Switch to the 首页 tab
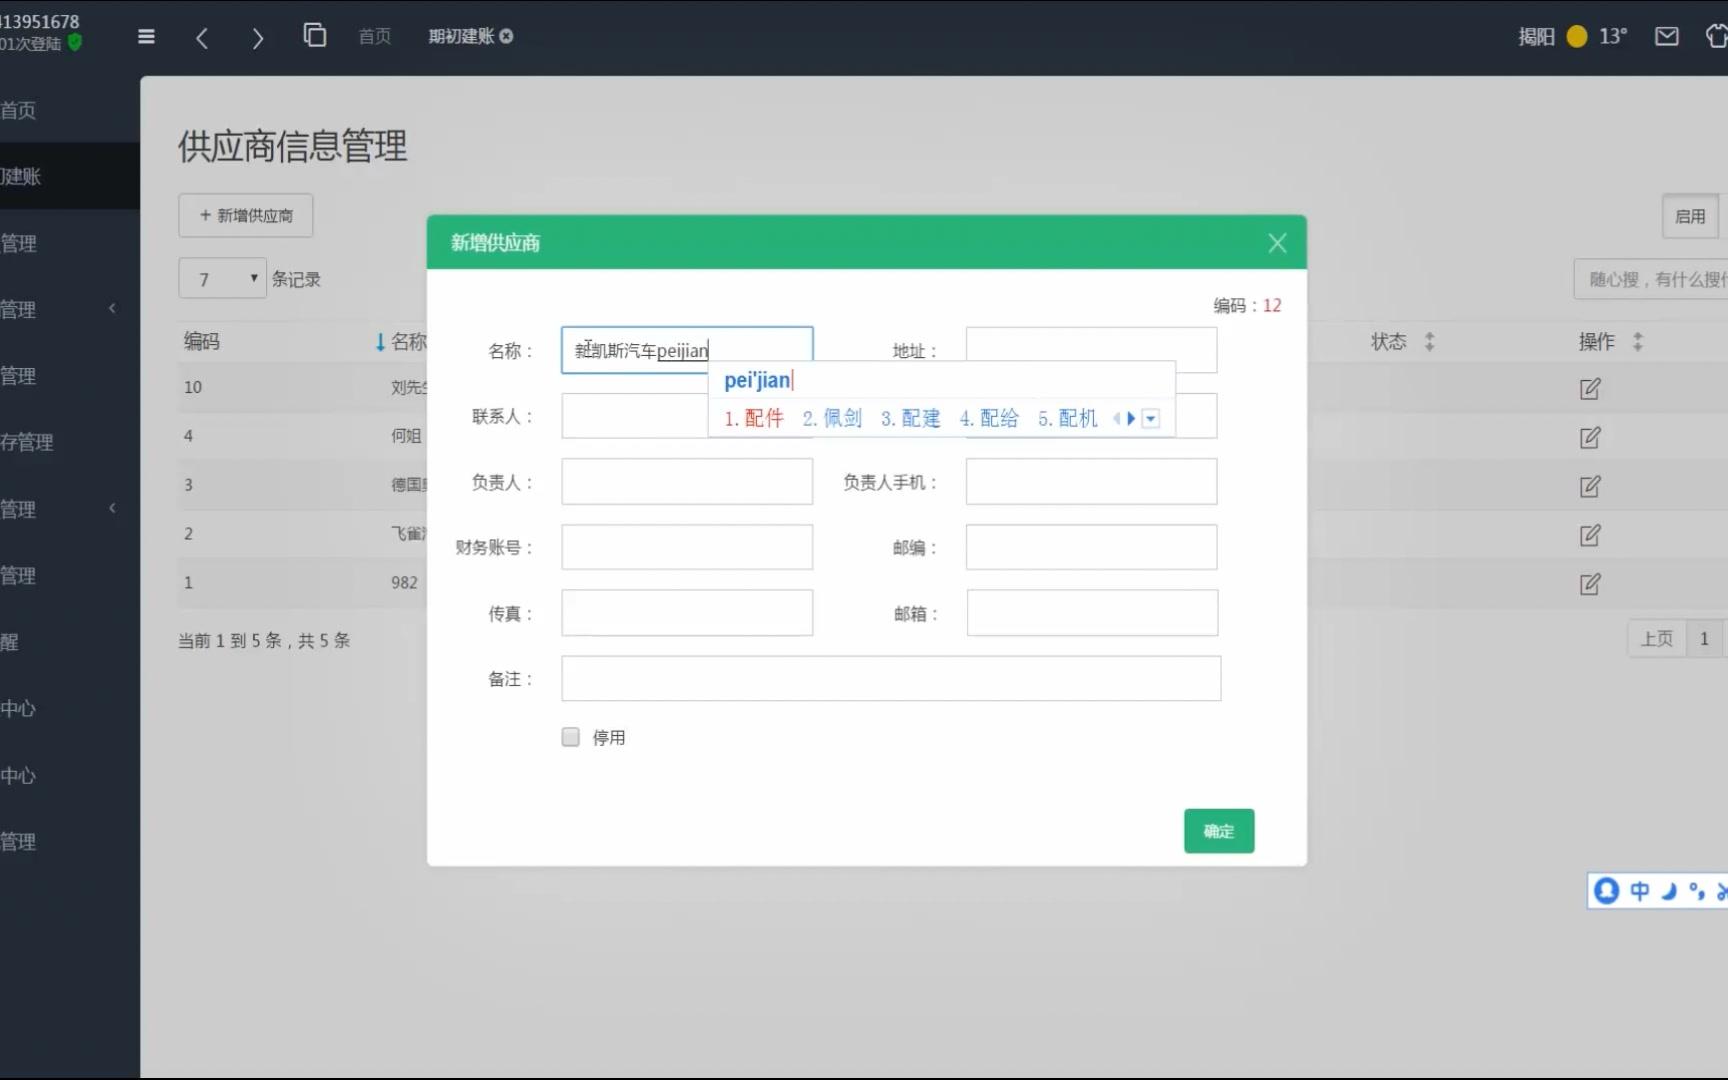Image resolution: width=1728 pixels, height=1080 pixels. point(373,36)
